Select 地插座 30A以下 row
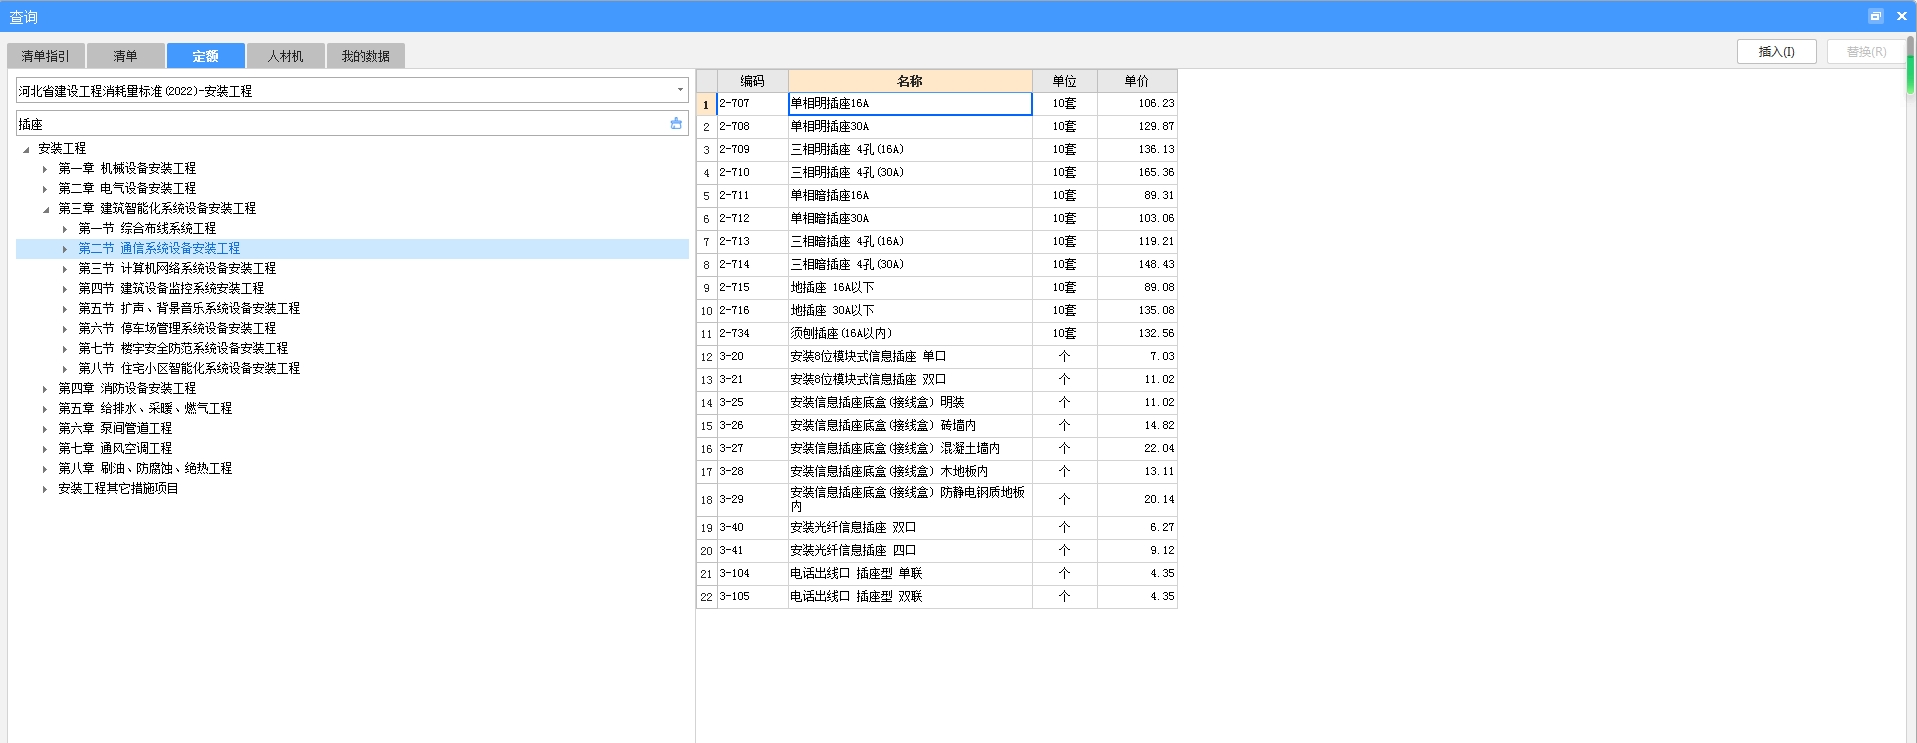Viewport: 1917px width, 743px height. (x=910, y=310)
